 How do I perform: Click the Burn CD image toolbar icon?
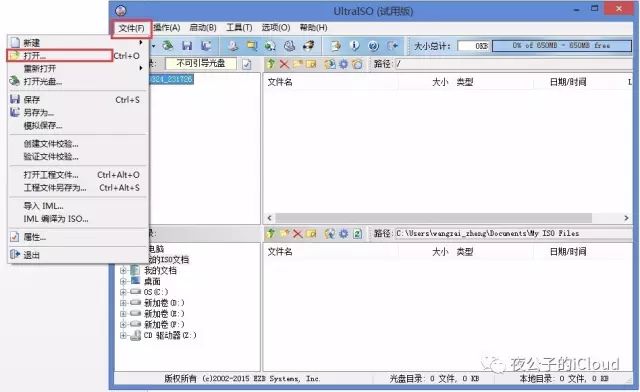tap(309, 45)
